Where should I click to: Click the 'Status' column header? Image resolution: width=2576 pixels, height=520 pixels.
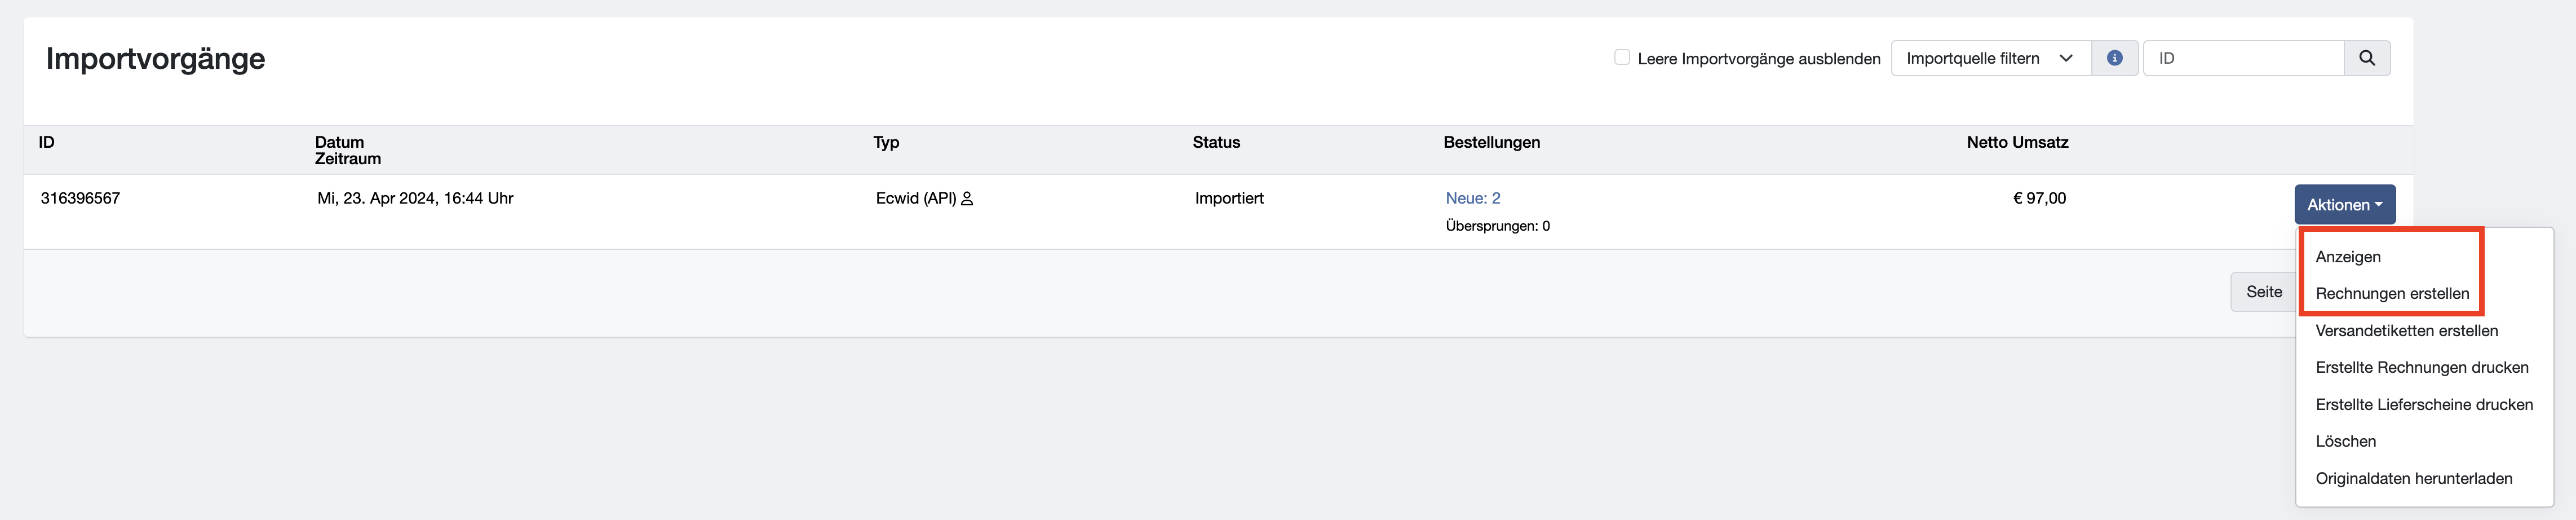pyautogui.click(x=1215, y=142)
